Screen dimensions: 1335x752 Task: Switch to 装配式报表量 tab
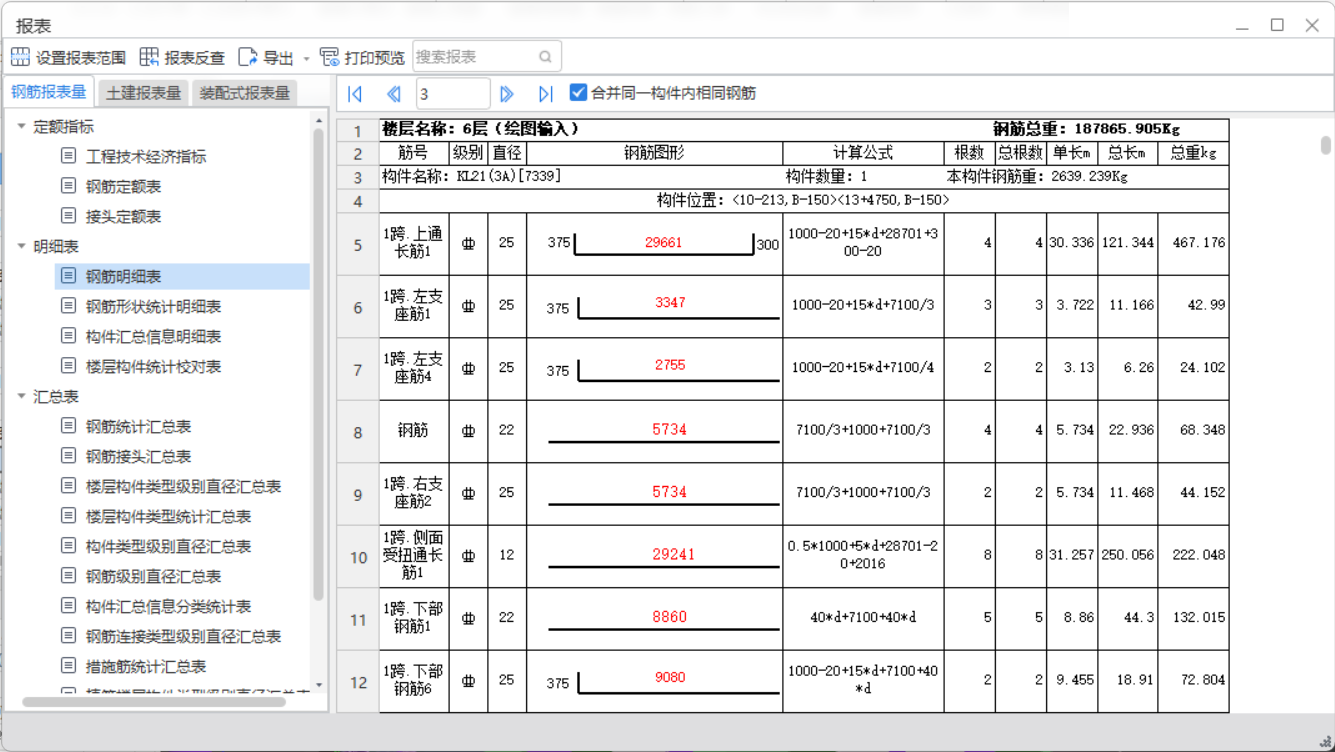245,93
